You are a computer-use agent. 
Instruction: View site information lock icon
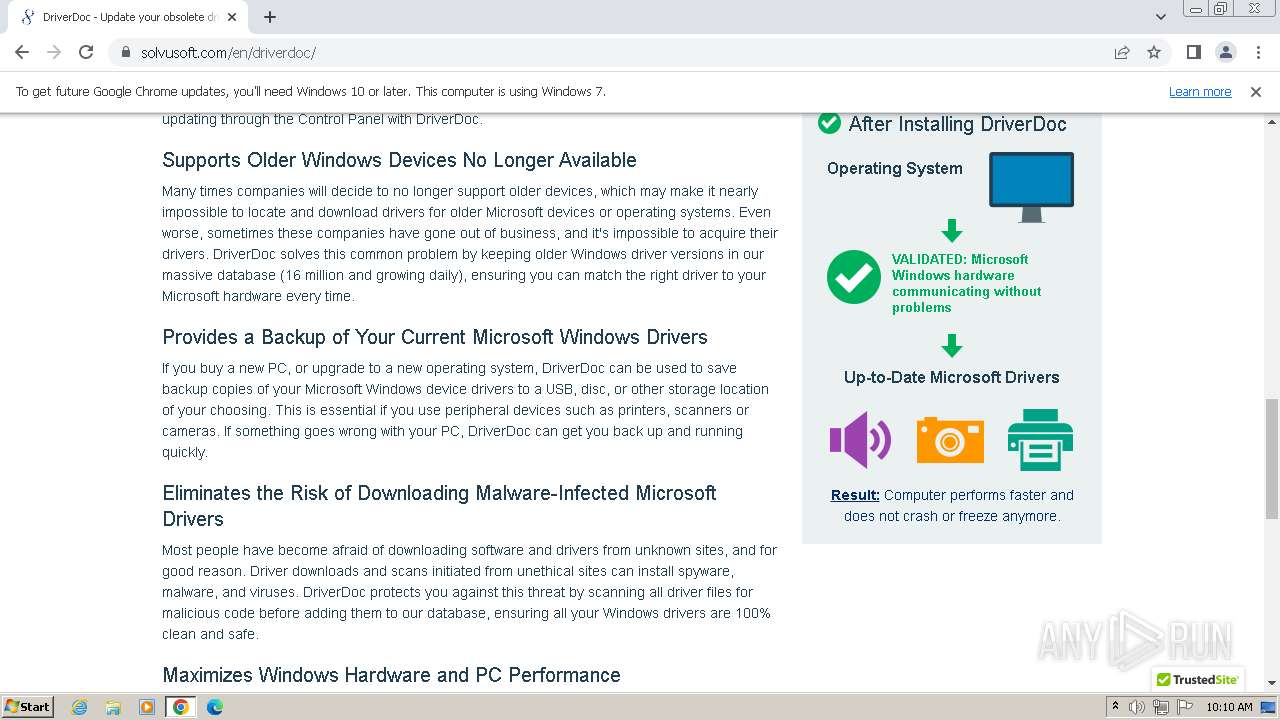tap(126, 52)
